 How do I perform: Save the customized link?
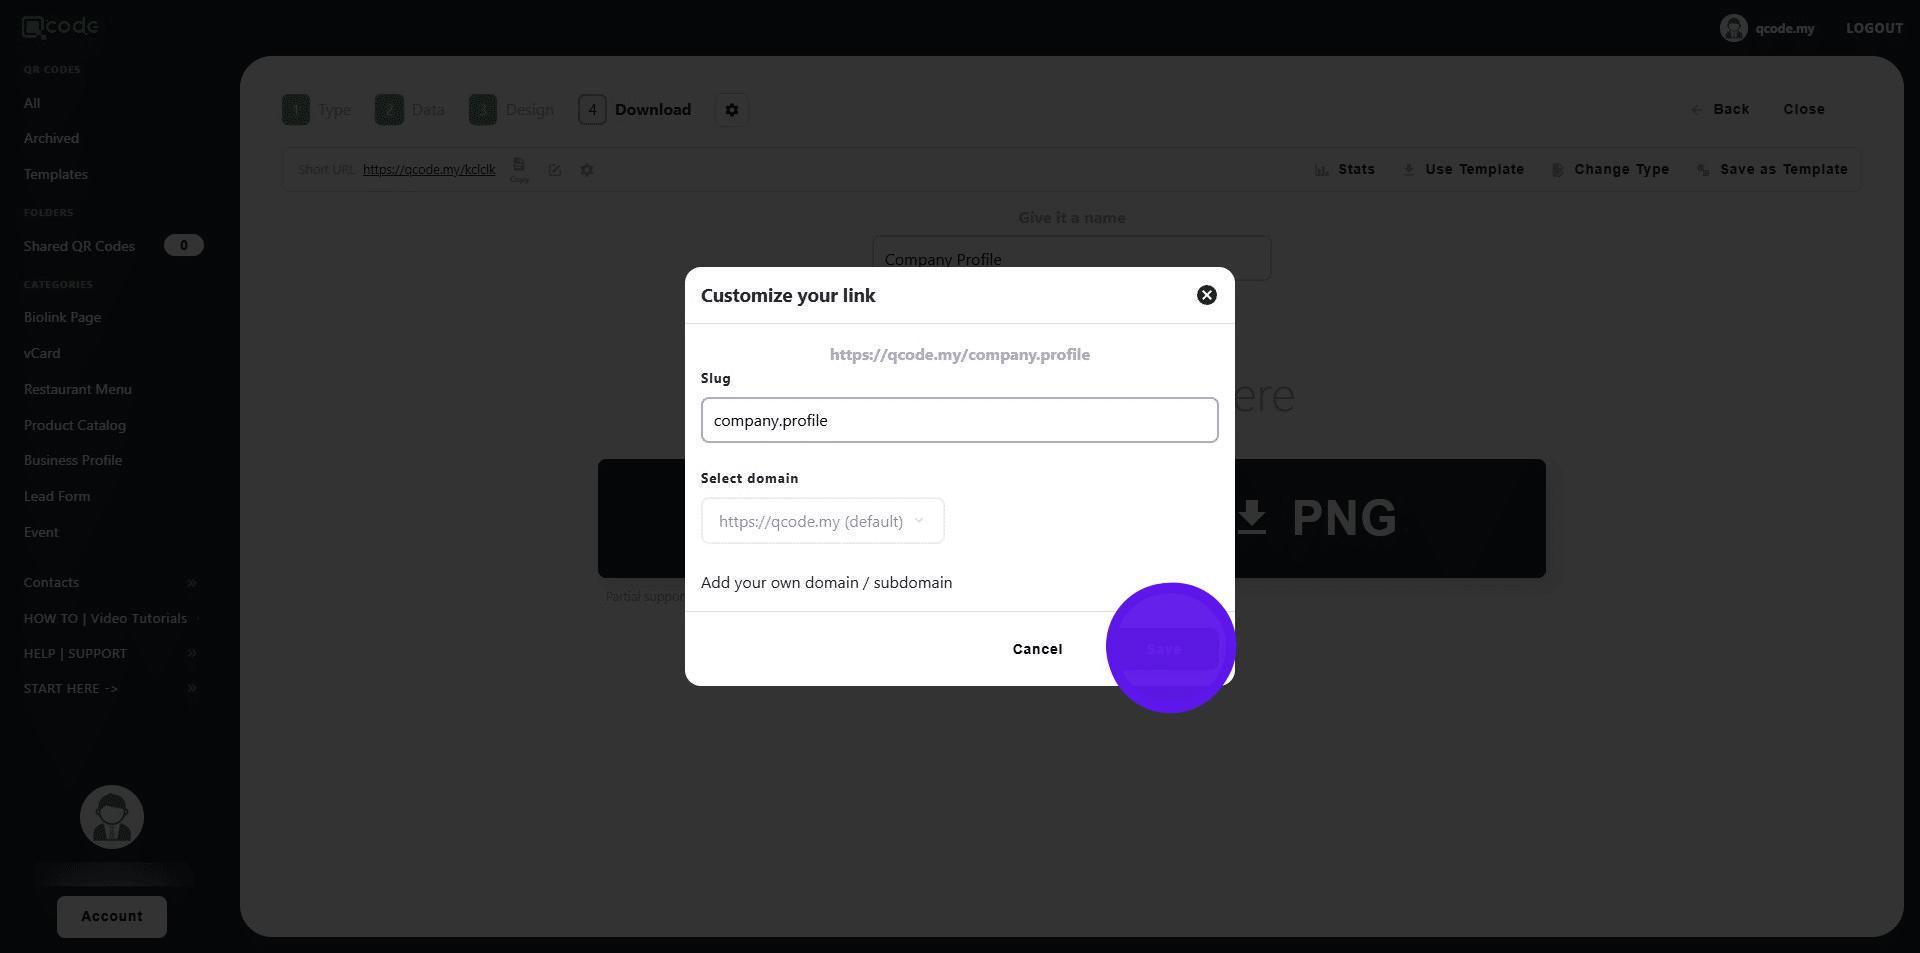pyautogui.click(x=1164, y=649)
